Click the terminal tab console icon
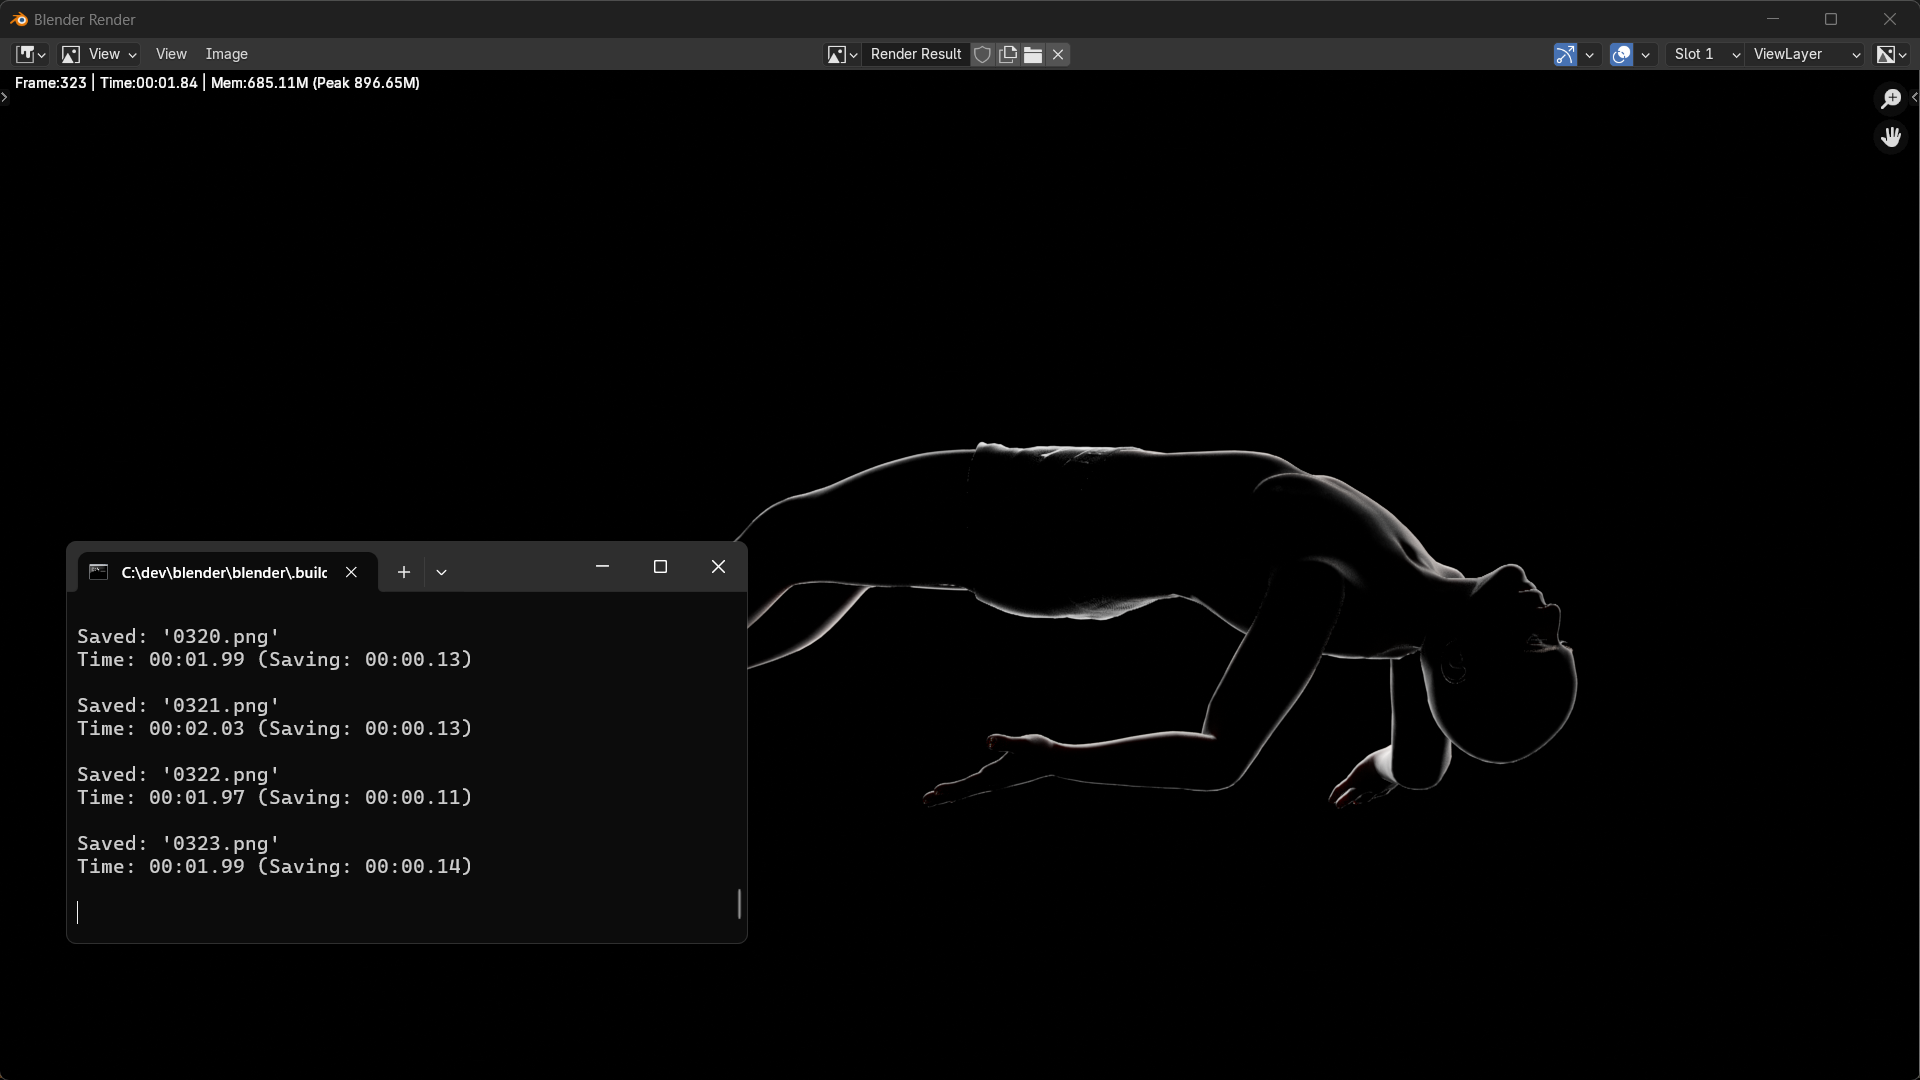The width and height of the screenshot is (1920, 1080). pyautogui.click(x=98, y=572)
